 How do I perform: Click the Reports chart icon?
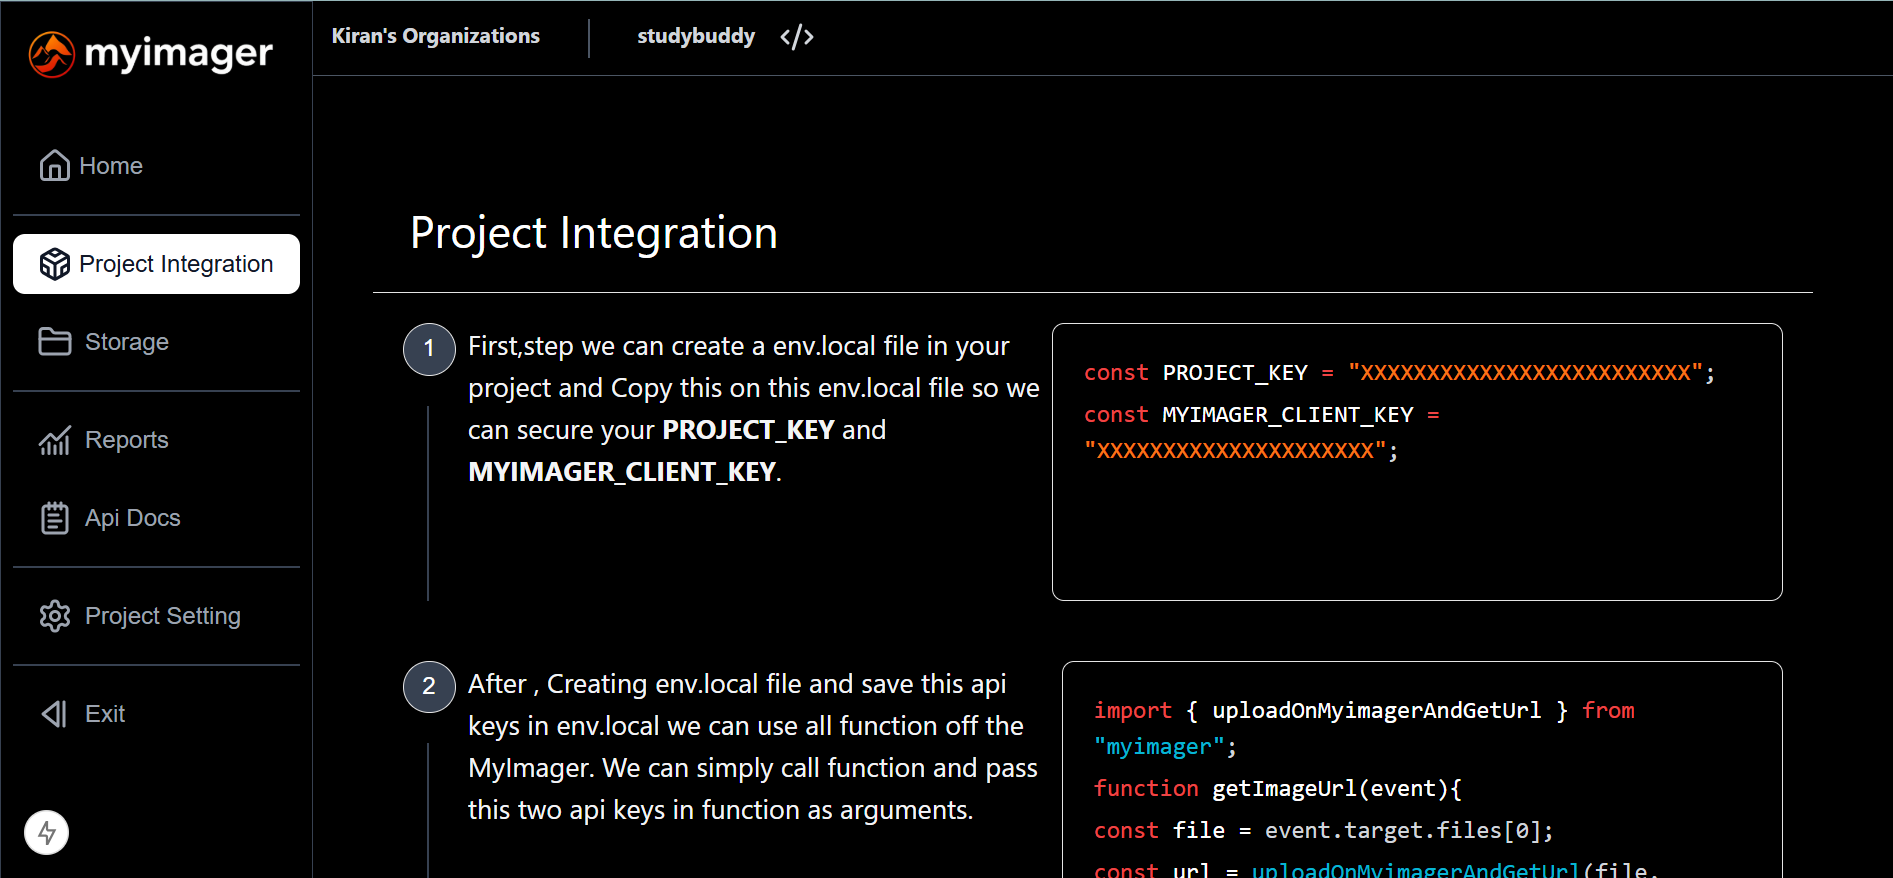point(54,440)
